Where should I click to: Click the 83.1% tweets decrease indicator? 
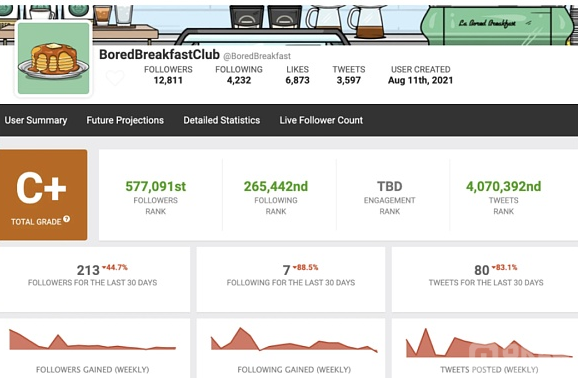coord(504,267)
